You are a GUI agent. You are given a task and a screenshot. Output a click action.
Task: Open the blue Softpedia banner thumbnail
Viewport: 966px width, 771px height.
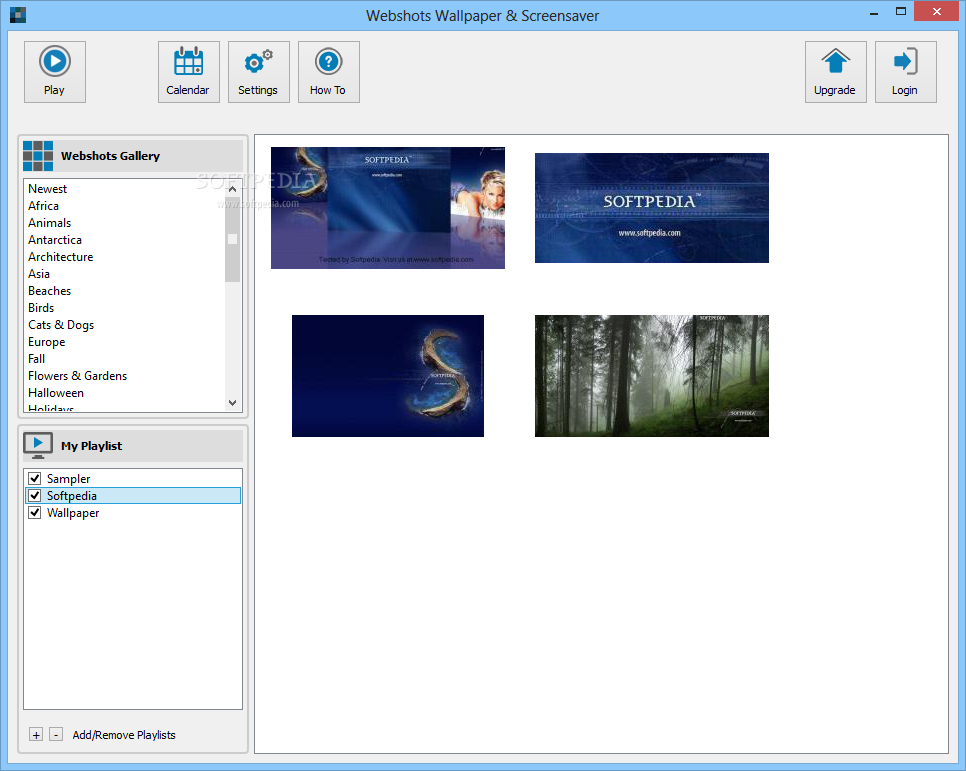coord(651,208)
